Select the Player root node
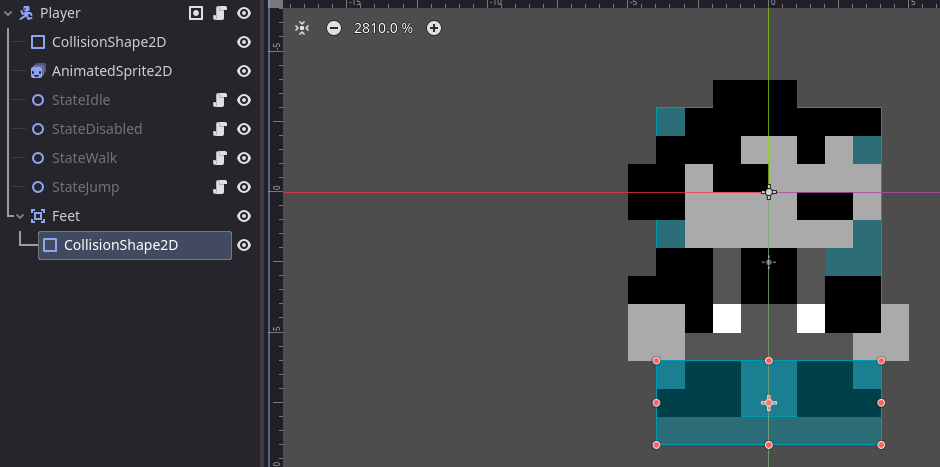 click(60, 13)
